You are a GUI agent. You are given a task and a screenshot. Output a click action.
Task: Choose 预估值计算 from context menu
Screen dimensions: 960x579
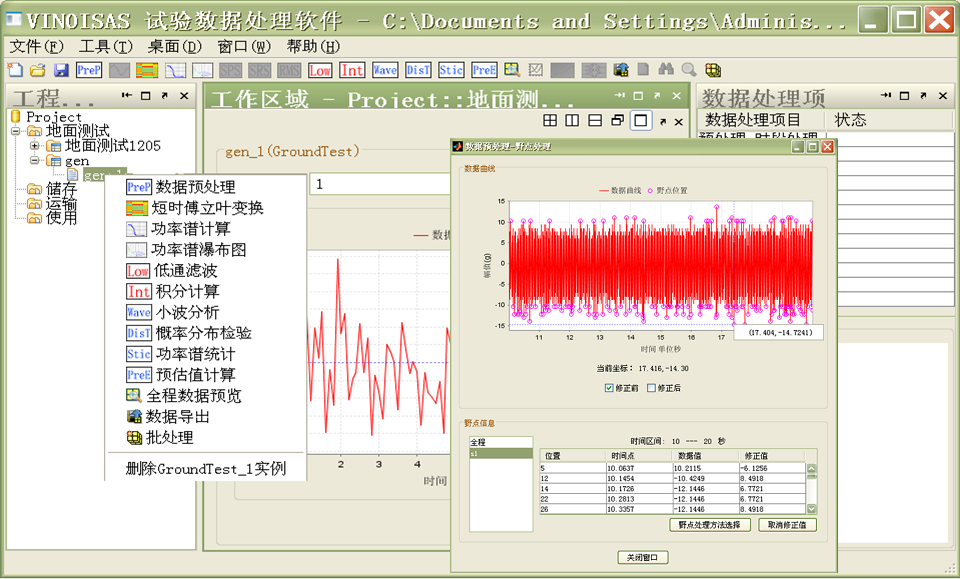click(205, 375)
